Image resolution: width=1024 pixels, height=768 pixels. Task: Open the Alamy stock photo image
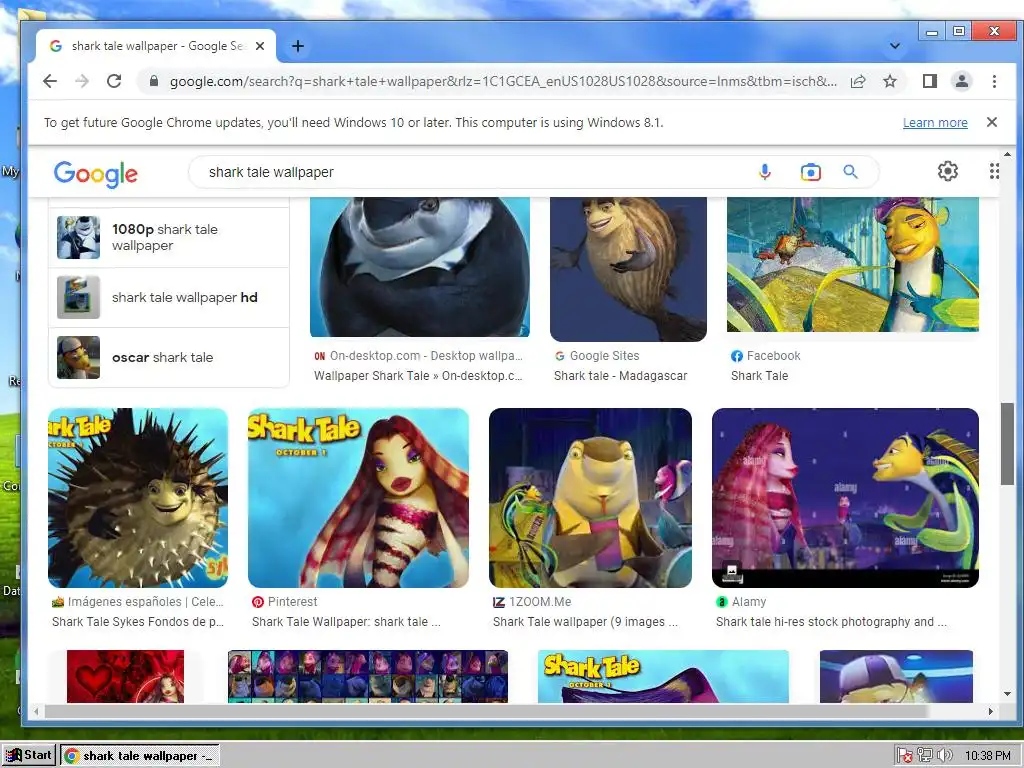coord(845,498)
